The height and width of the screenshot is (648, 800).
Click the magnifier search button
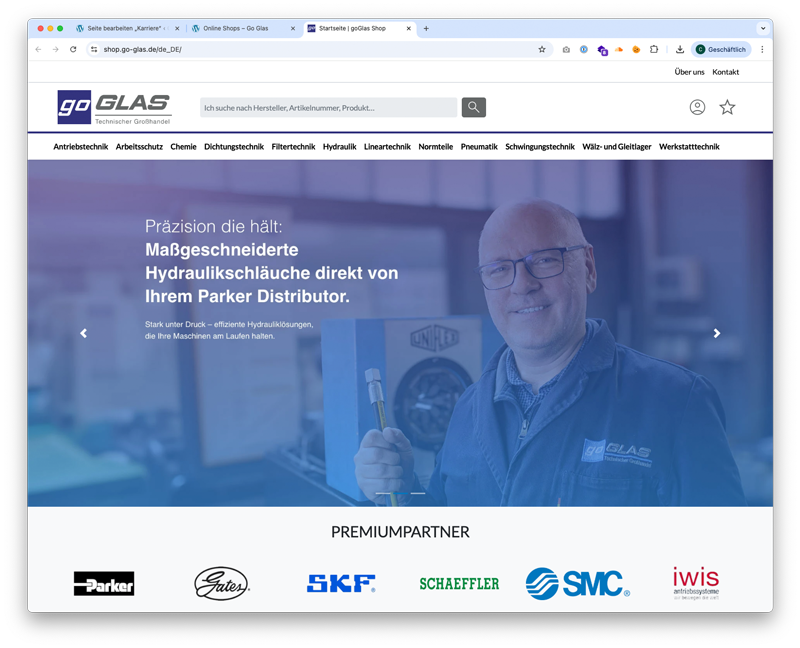[473, 107]
